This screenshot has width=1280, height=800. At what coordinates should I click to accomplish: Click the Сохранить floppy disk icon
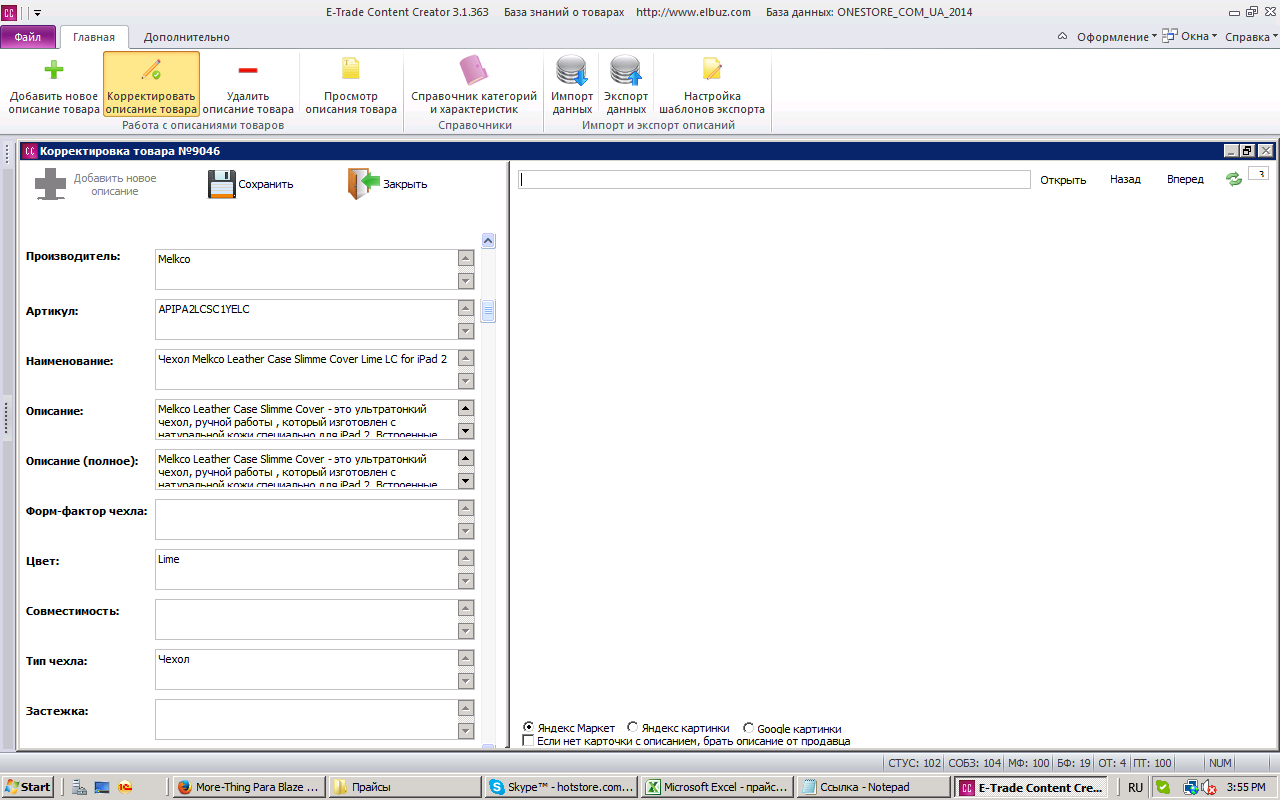tap(222, 184)
